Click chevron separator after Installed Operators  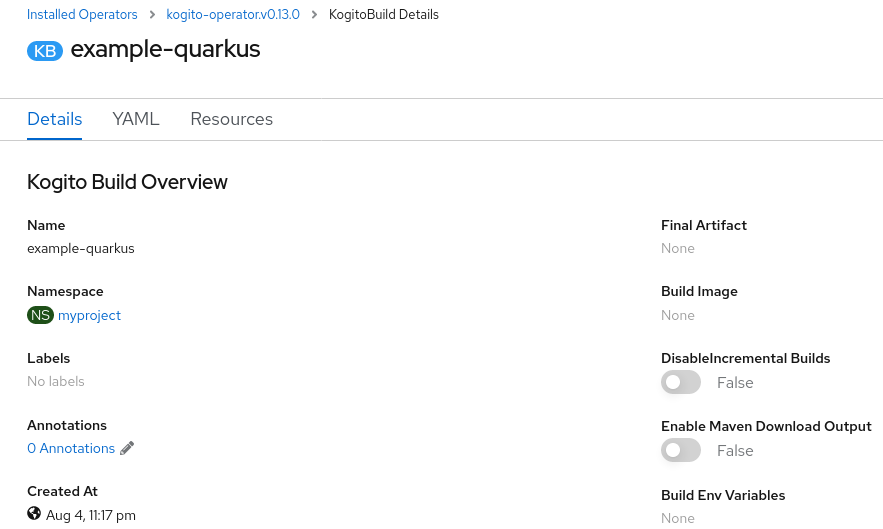[152, 15]
